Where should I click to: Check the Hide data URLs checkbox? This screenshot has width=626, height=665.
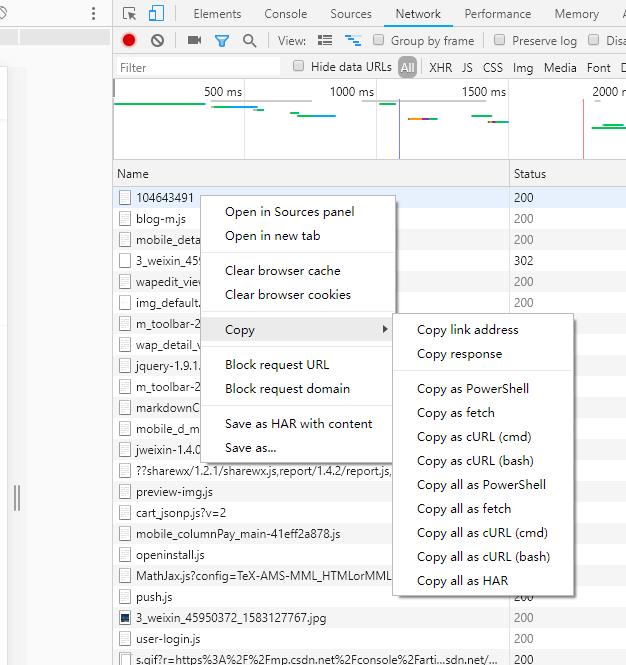tap(299, 66)
